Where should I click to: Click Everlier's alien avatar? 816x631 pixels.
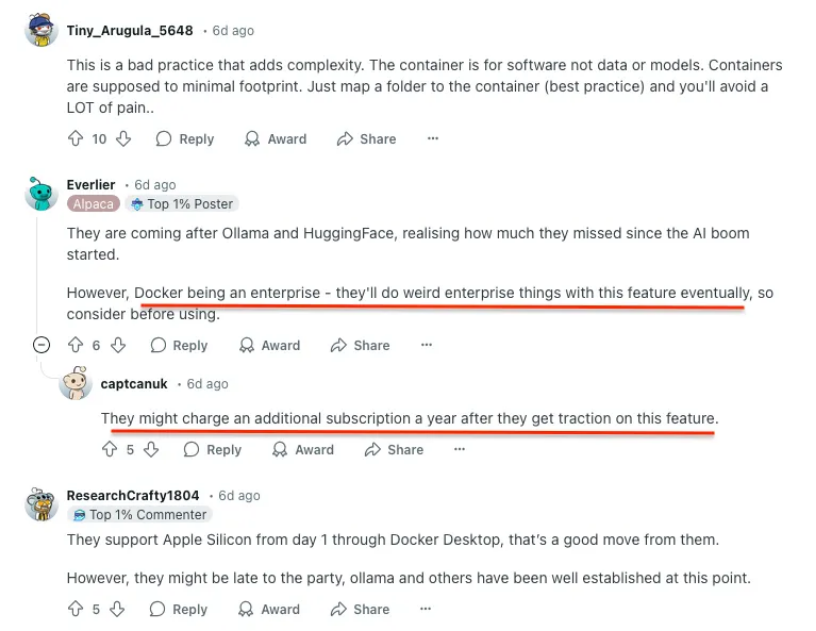(x=41, y=193)
